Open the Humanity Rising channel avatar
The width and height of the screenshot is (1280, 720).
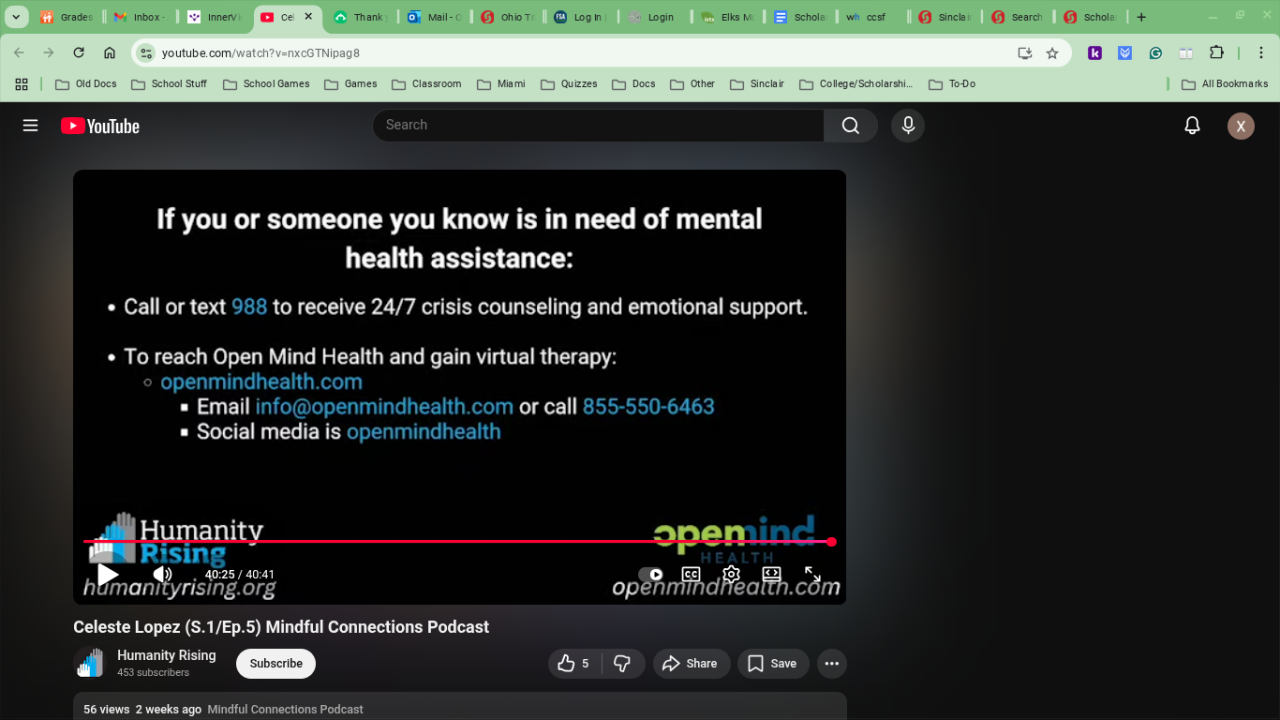(x=90, y=663)
